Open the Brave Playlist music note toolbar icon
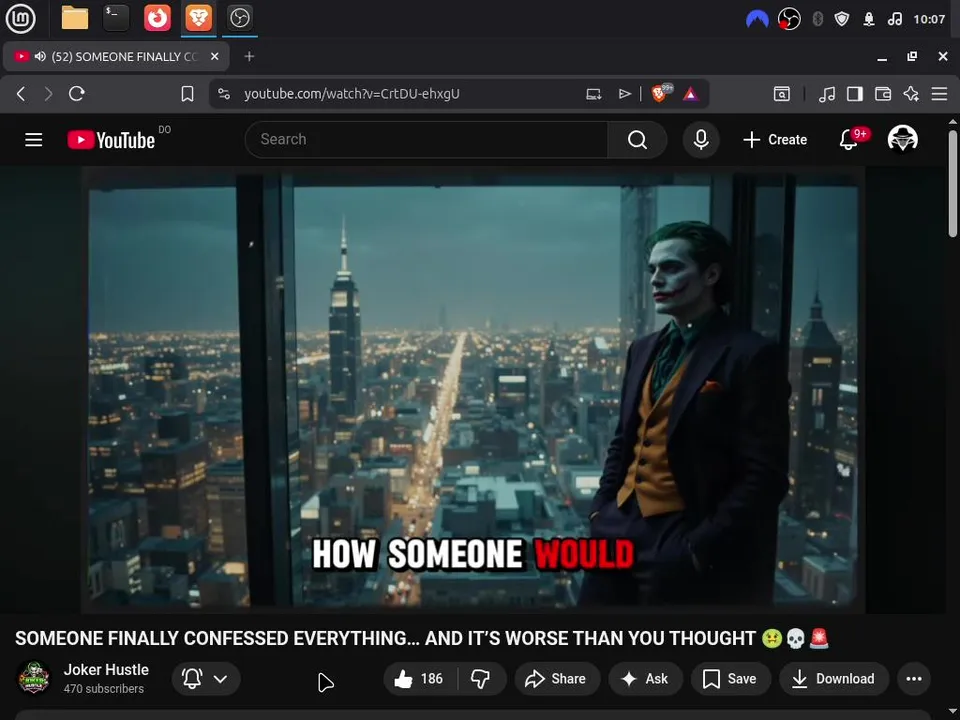Image resolution: width=960 pixels, height=720 pixels. [827, 94]
